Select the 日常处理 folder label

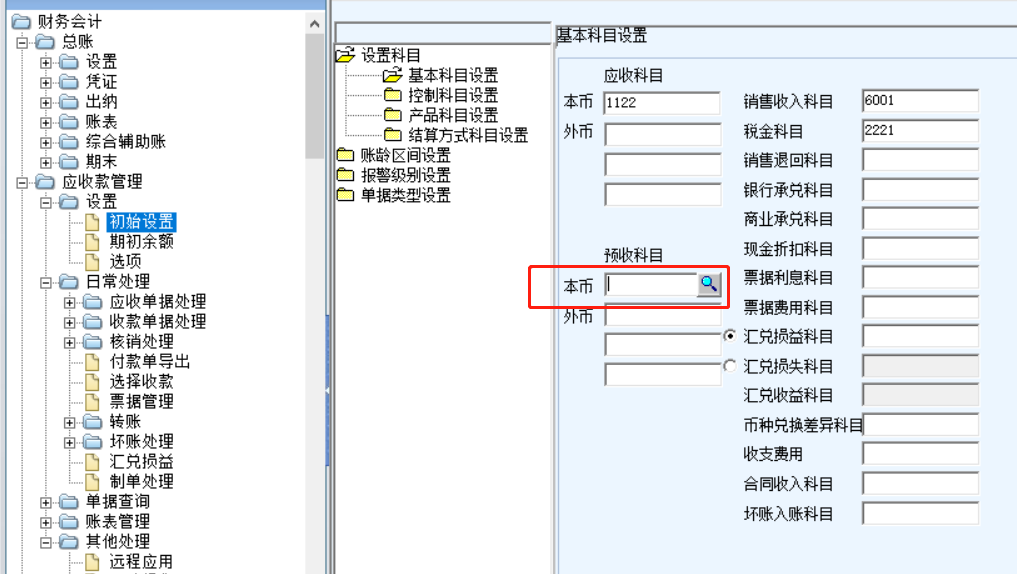pos(117,282)
